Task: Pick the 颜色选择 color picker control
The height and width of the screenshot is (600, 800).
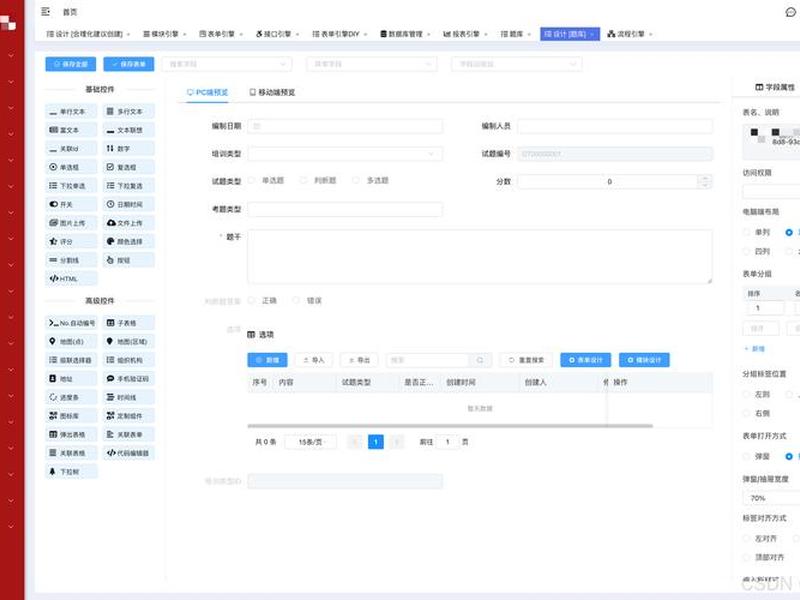Action: (129, 241)
